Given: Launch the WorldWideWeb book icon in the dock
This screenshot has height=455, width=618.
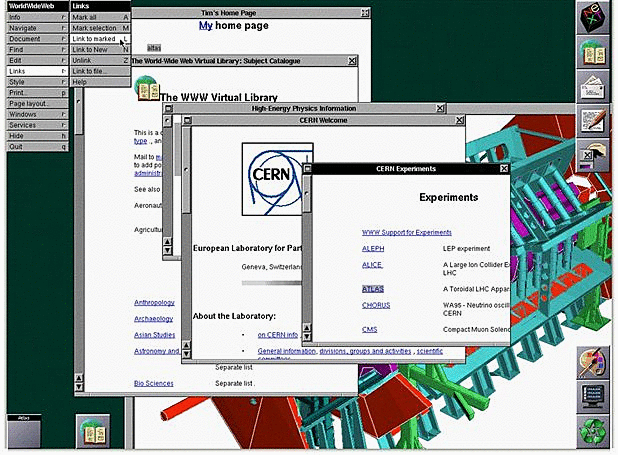Looking at the screenshot, I should click(x=593, y=53).
